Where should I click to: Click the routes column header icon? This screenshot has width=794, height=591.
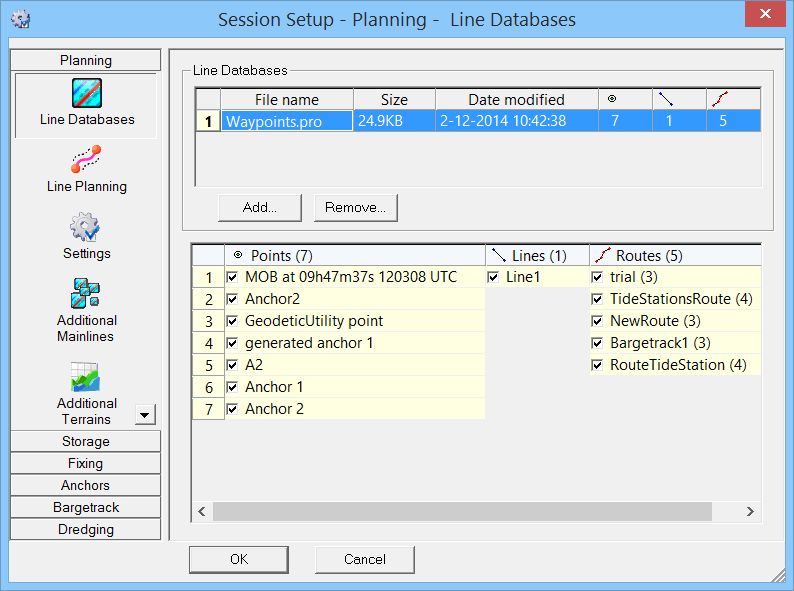click(x=719, y=99)
